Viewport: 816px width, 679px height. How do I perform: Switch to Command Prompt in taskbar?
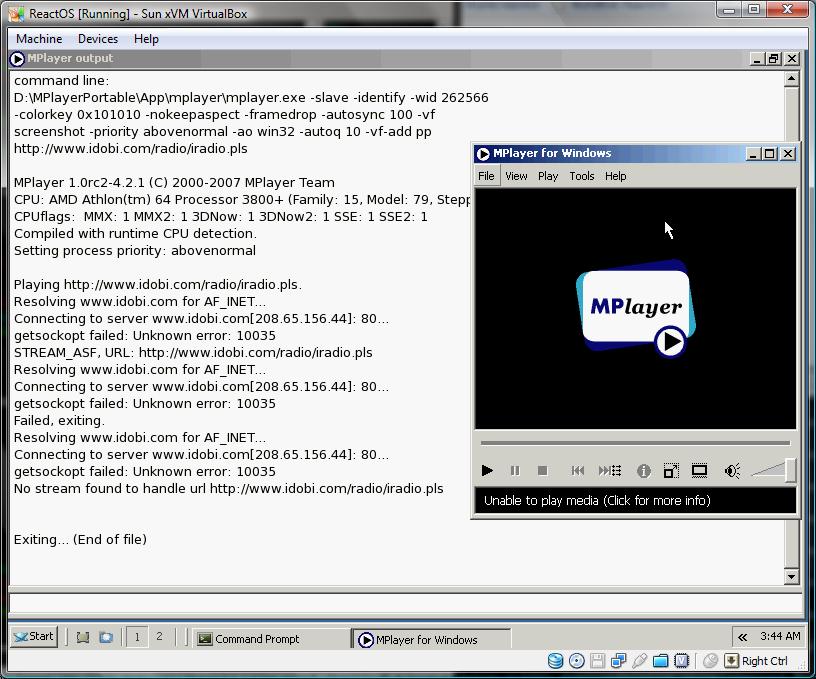(269, 639)
